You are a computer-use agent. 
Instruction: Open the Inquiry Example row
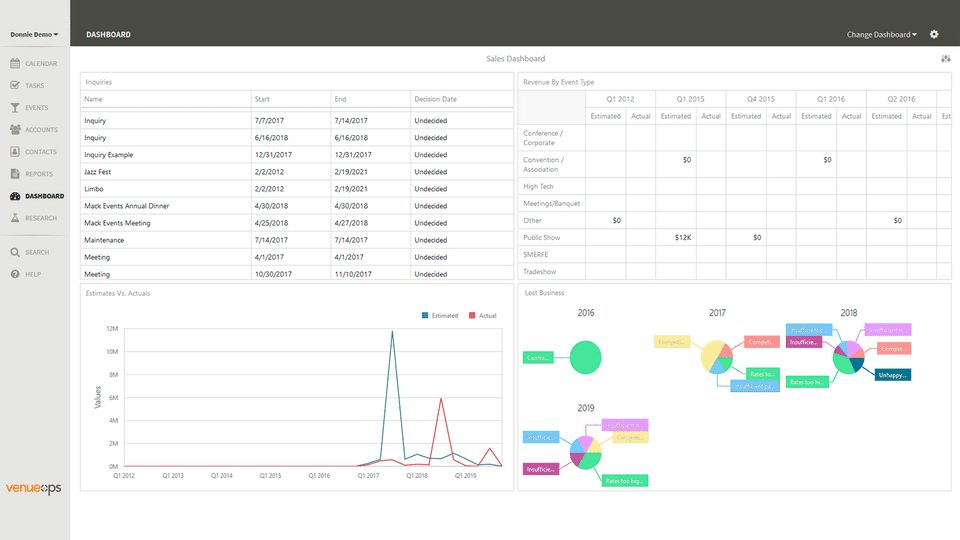point(296,155)
